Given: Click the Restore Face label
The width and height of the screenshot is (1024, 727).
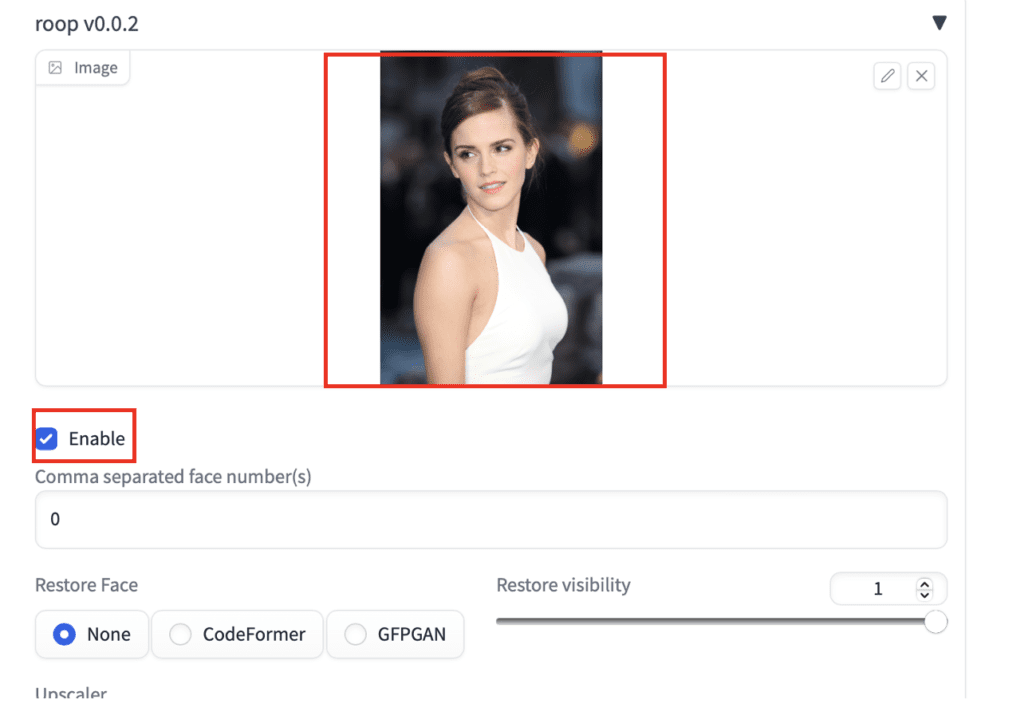Looking at the screenshot, I should point(86,585).
